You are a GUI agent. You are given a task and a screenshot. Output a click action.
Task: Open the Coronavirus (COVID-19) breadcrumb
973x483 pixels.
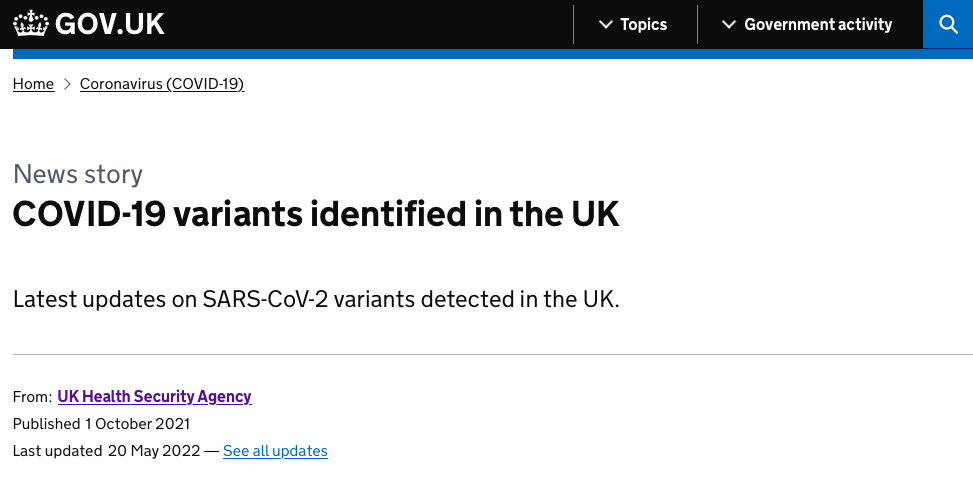tap(162, 83)
